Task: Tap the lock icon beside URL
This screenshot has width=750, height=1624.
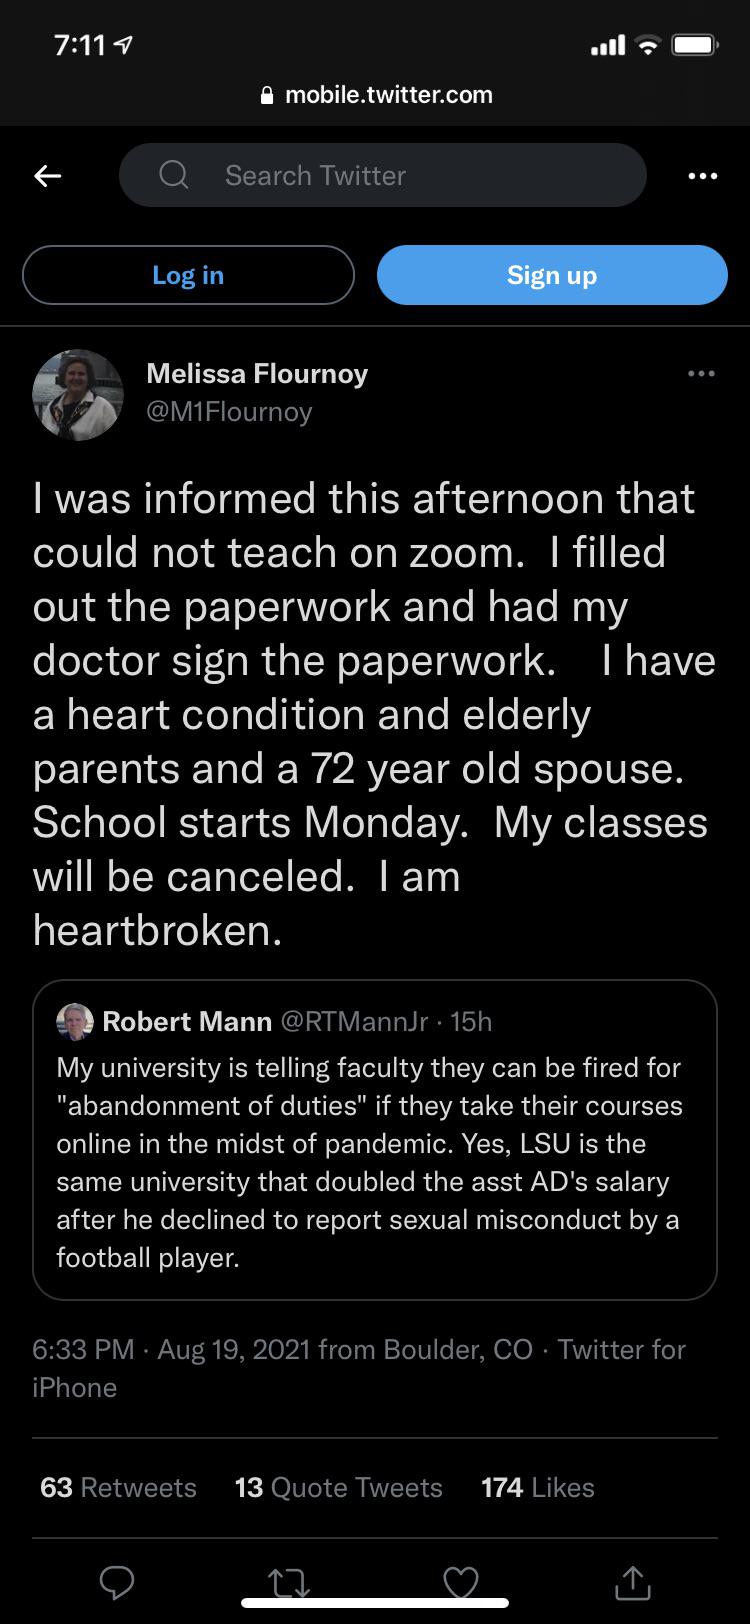Action: click(x=266, y=96)
